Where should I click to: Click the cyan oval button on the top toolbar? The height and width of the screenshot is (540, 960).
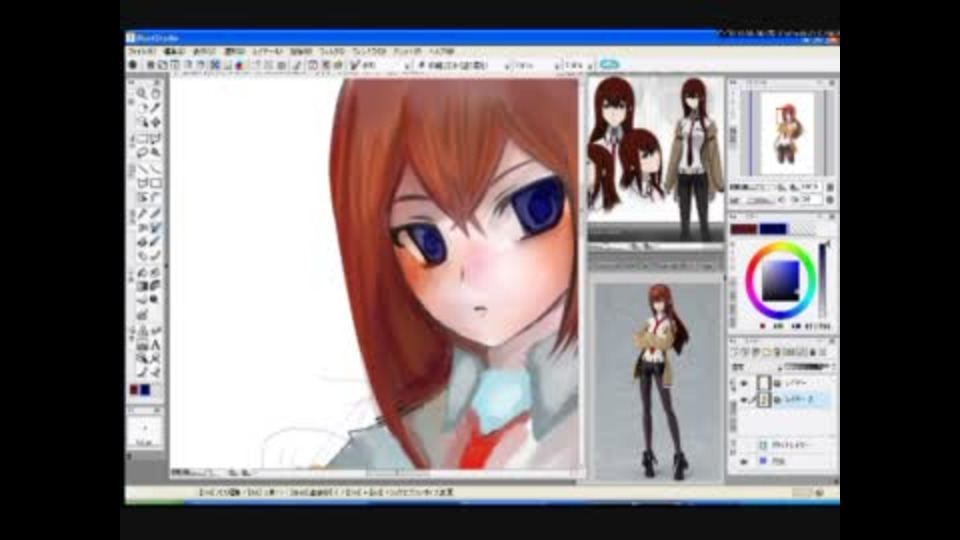point(609,64)
